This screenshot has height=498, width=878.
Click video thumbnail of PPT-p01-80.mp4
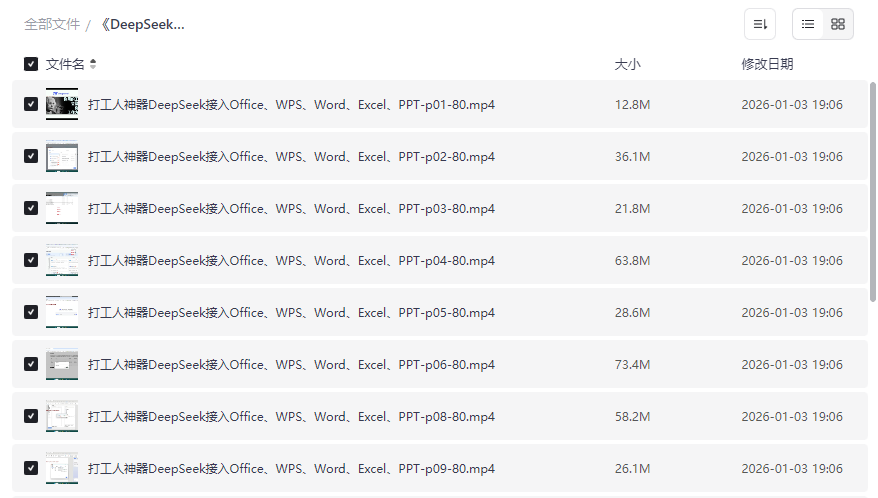pyautogui.click(x=62, y=104)
